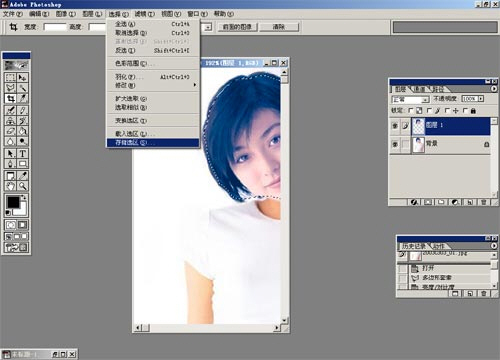
Task: Switch to the 通道 tab
Action: [x=420, y=89]
